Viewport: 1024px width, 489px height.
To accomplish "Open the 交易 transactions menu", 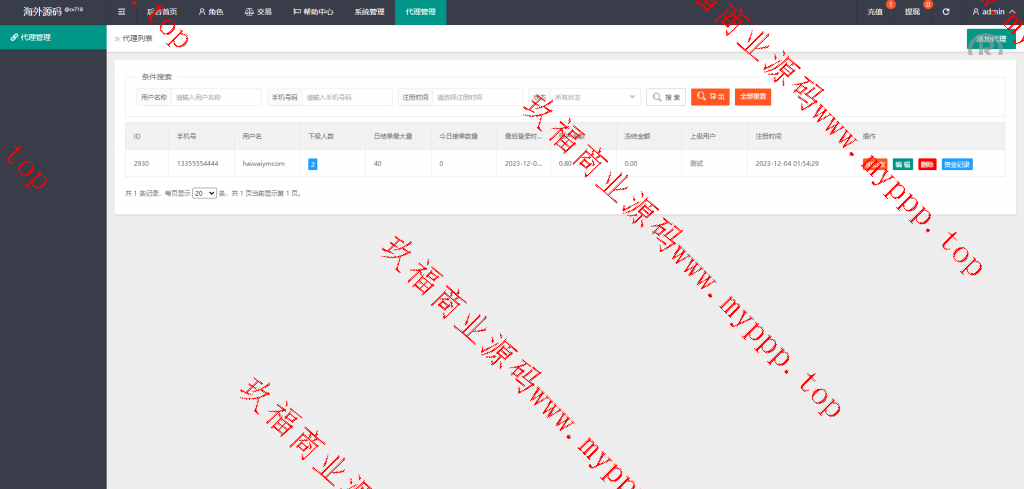I will [258, 12].
